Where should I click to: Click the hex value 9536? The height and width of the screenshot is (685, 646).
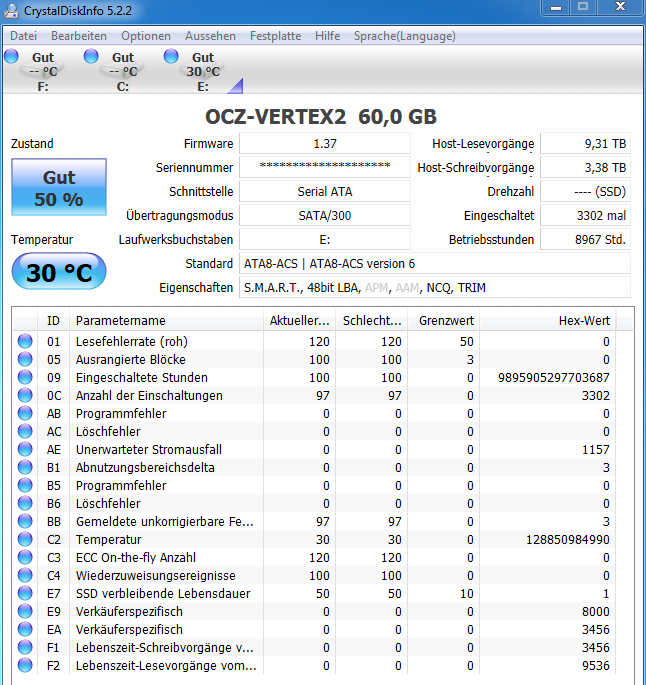pos(595,665)
